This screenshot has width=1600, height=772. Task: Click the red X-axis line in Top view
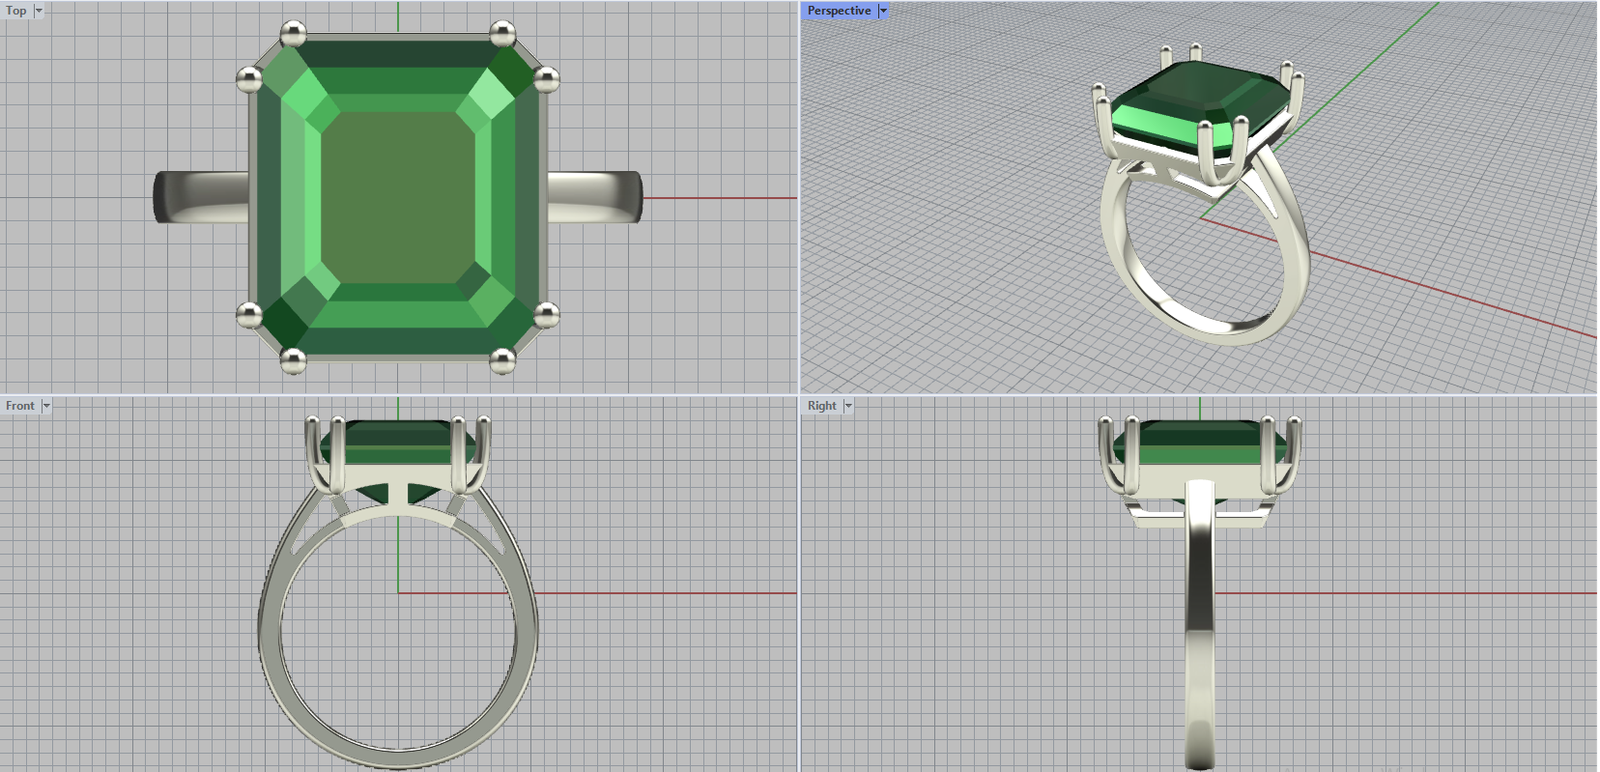point(720,198)
